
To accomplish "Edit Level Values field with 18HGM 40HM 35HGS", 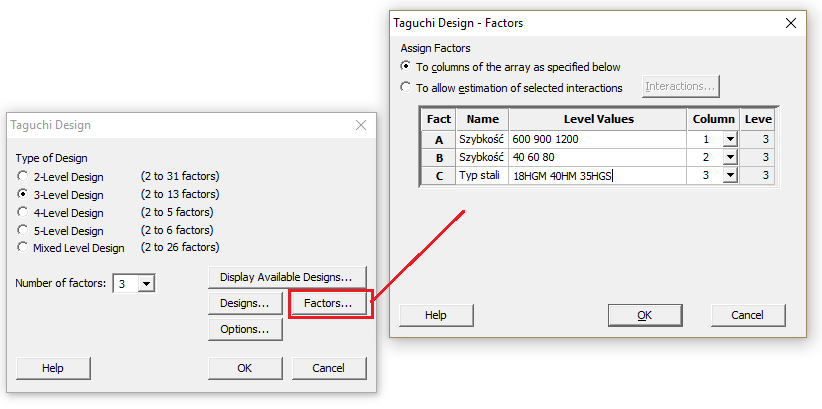I will click(x=597, y=176).
